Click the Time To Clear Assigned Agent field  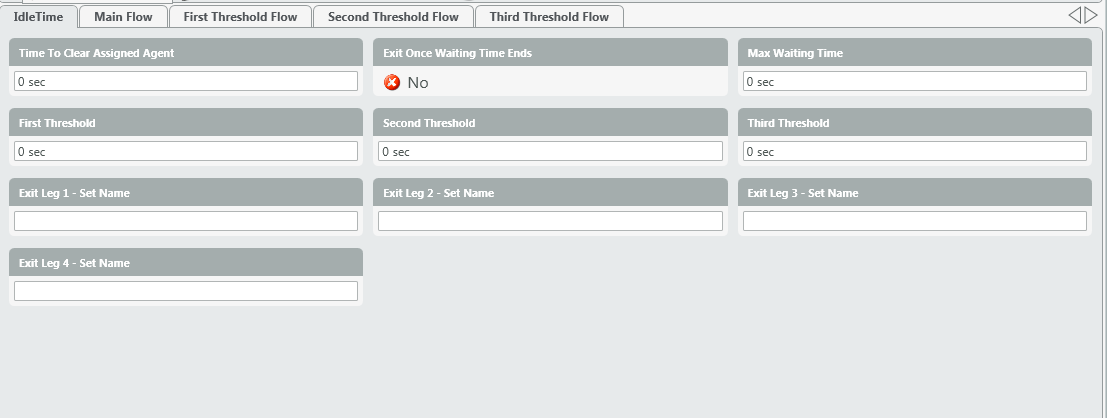(x=186, y=82)
